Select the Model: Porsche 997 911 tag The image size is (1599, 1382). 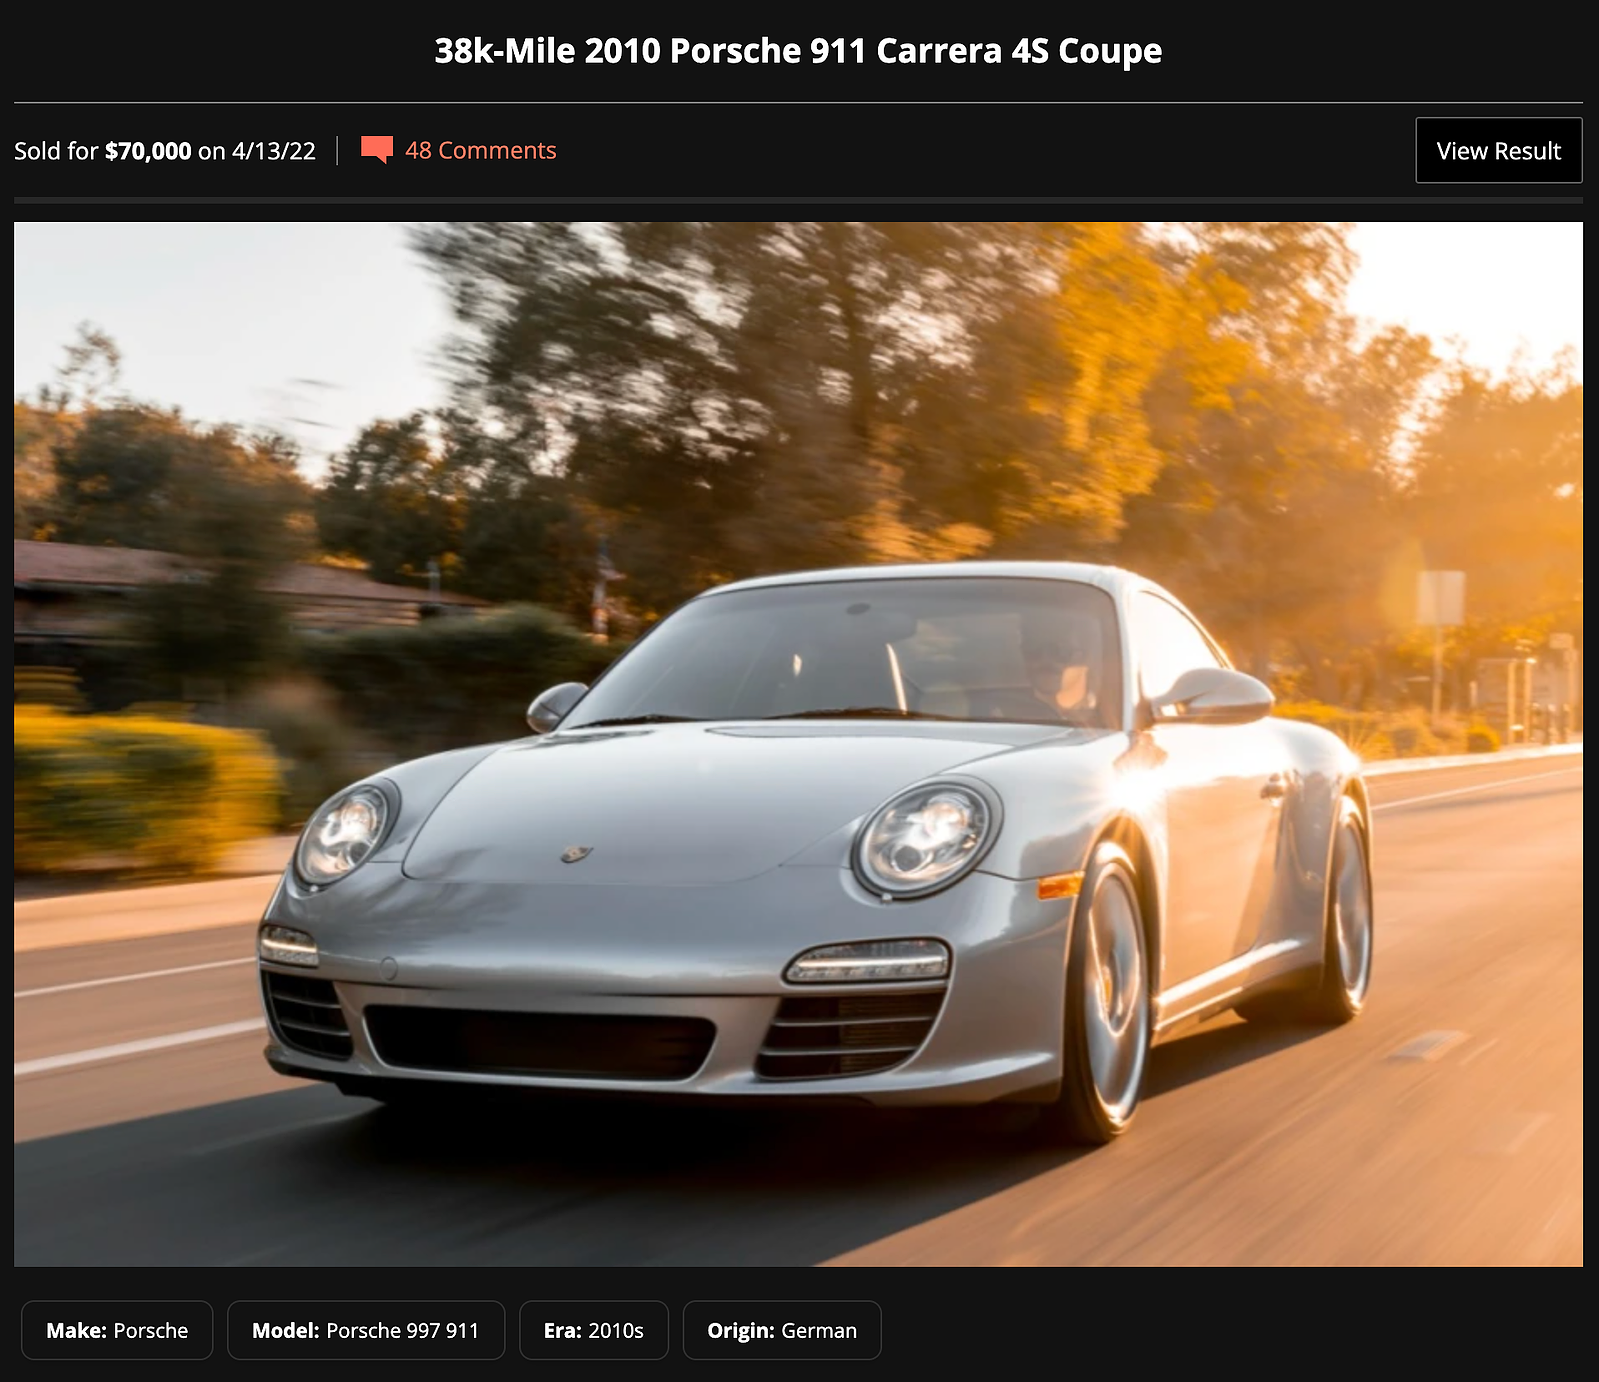366,1330
